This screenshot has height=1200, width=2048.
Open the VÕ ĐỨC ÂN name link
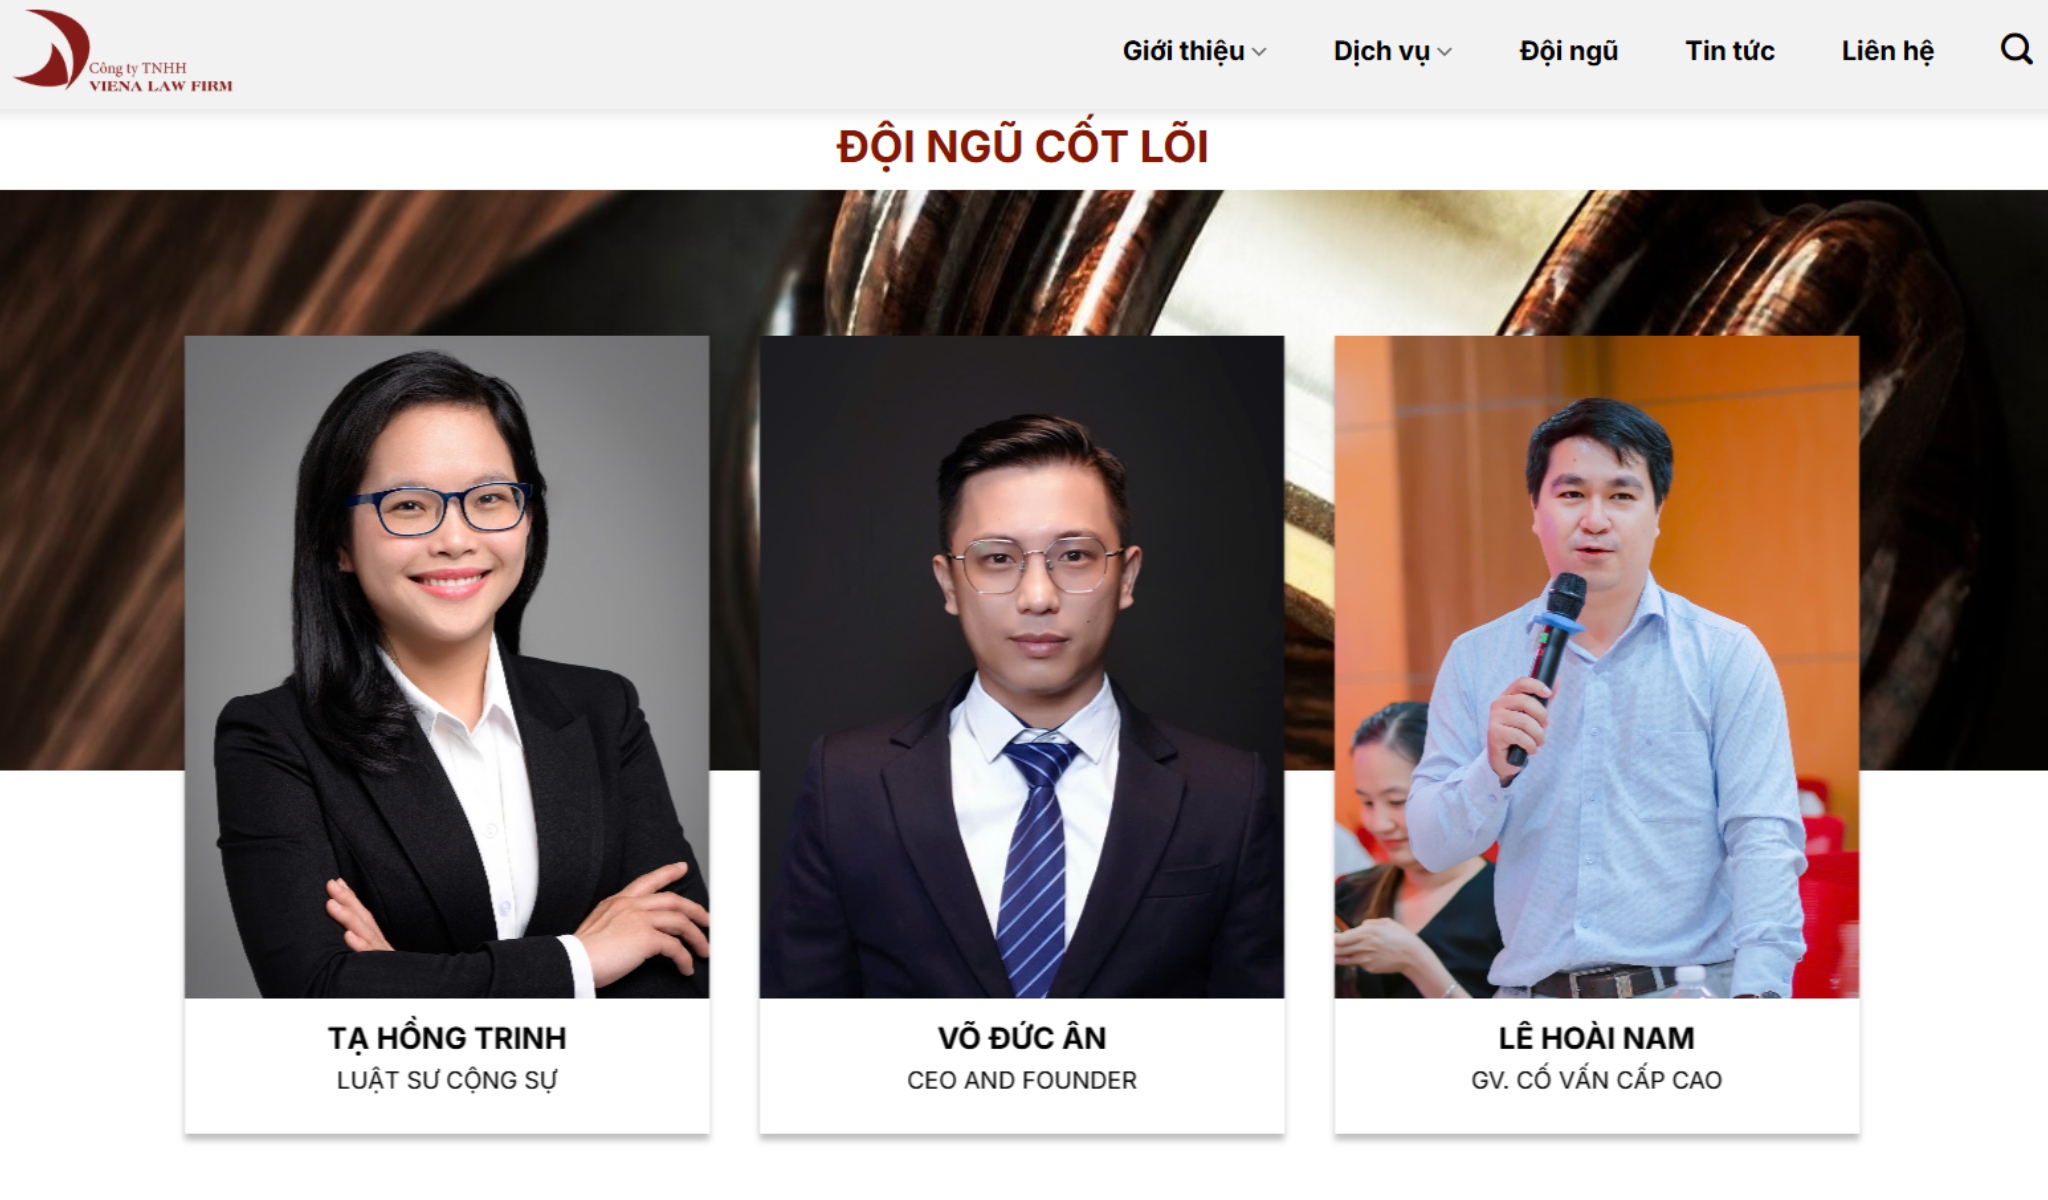coord(1022,1038)
